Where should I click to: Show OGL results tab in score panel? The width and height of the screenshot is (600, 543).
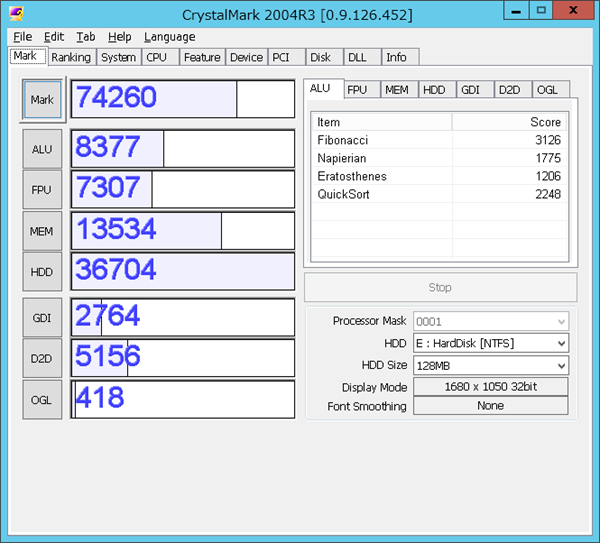click(551, 90)
